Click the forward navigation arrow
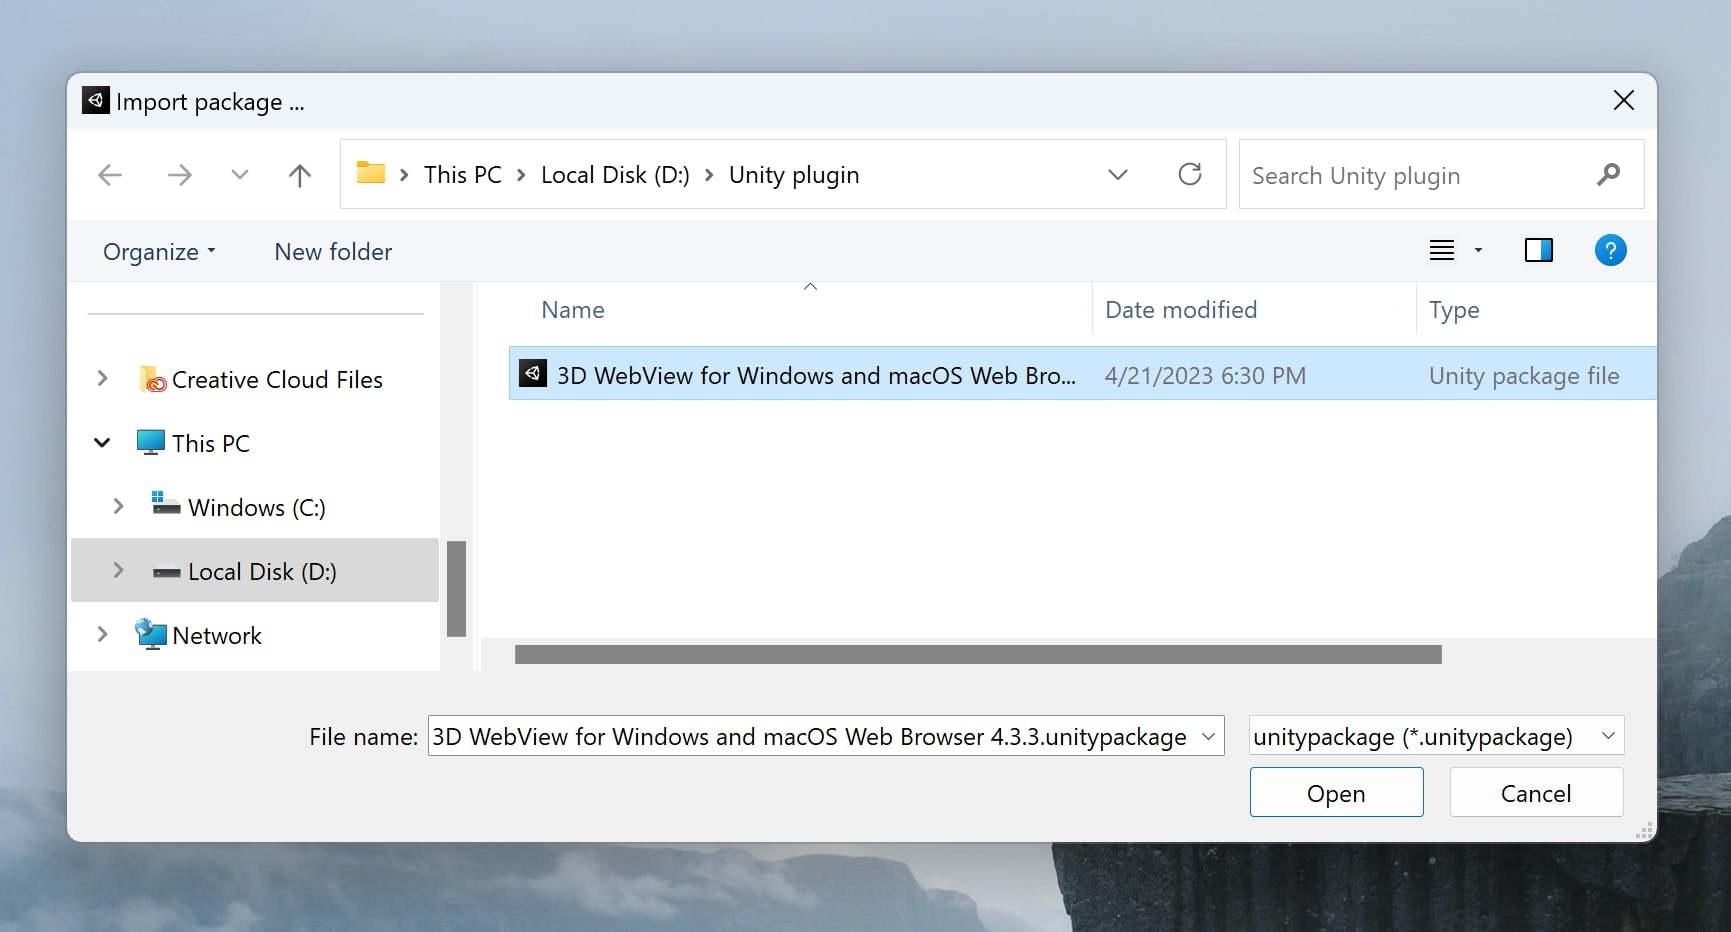Screen dimensions: 1731x932 click(179, 174)
